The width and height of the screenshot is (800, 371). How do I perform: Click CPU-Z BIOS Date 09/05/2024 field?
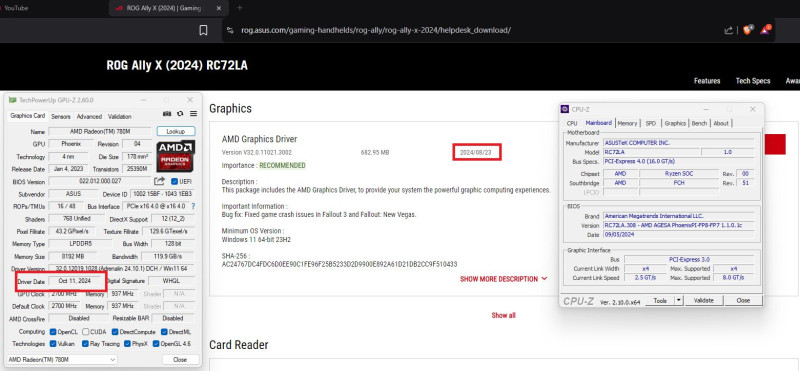679,234
